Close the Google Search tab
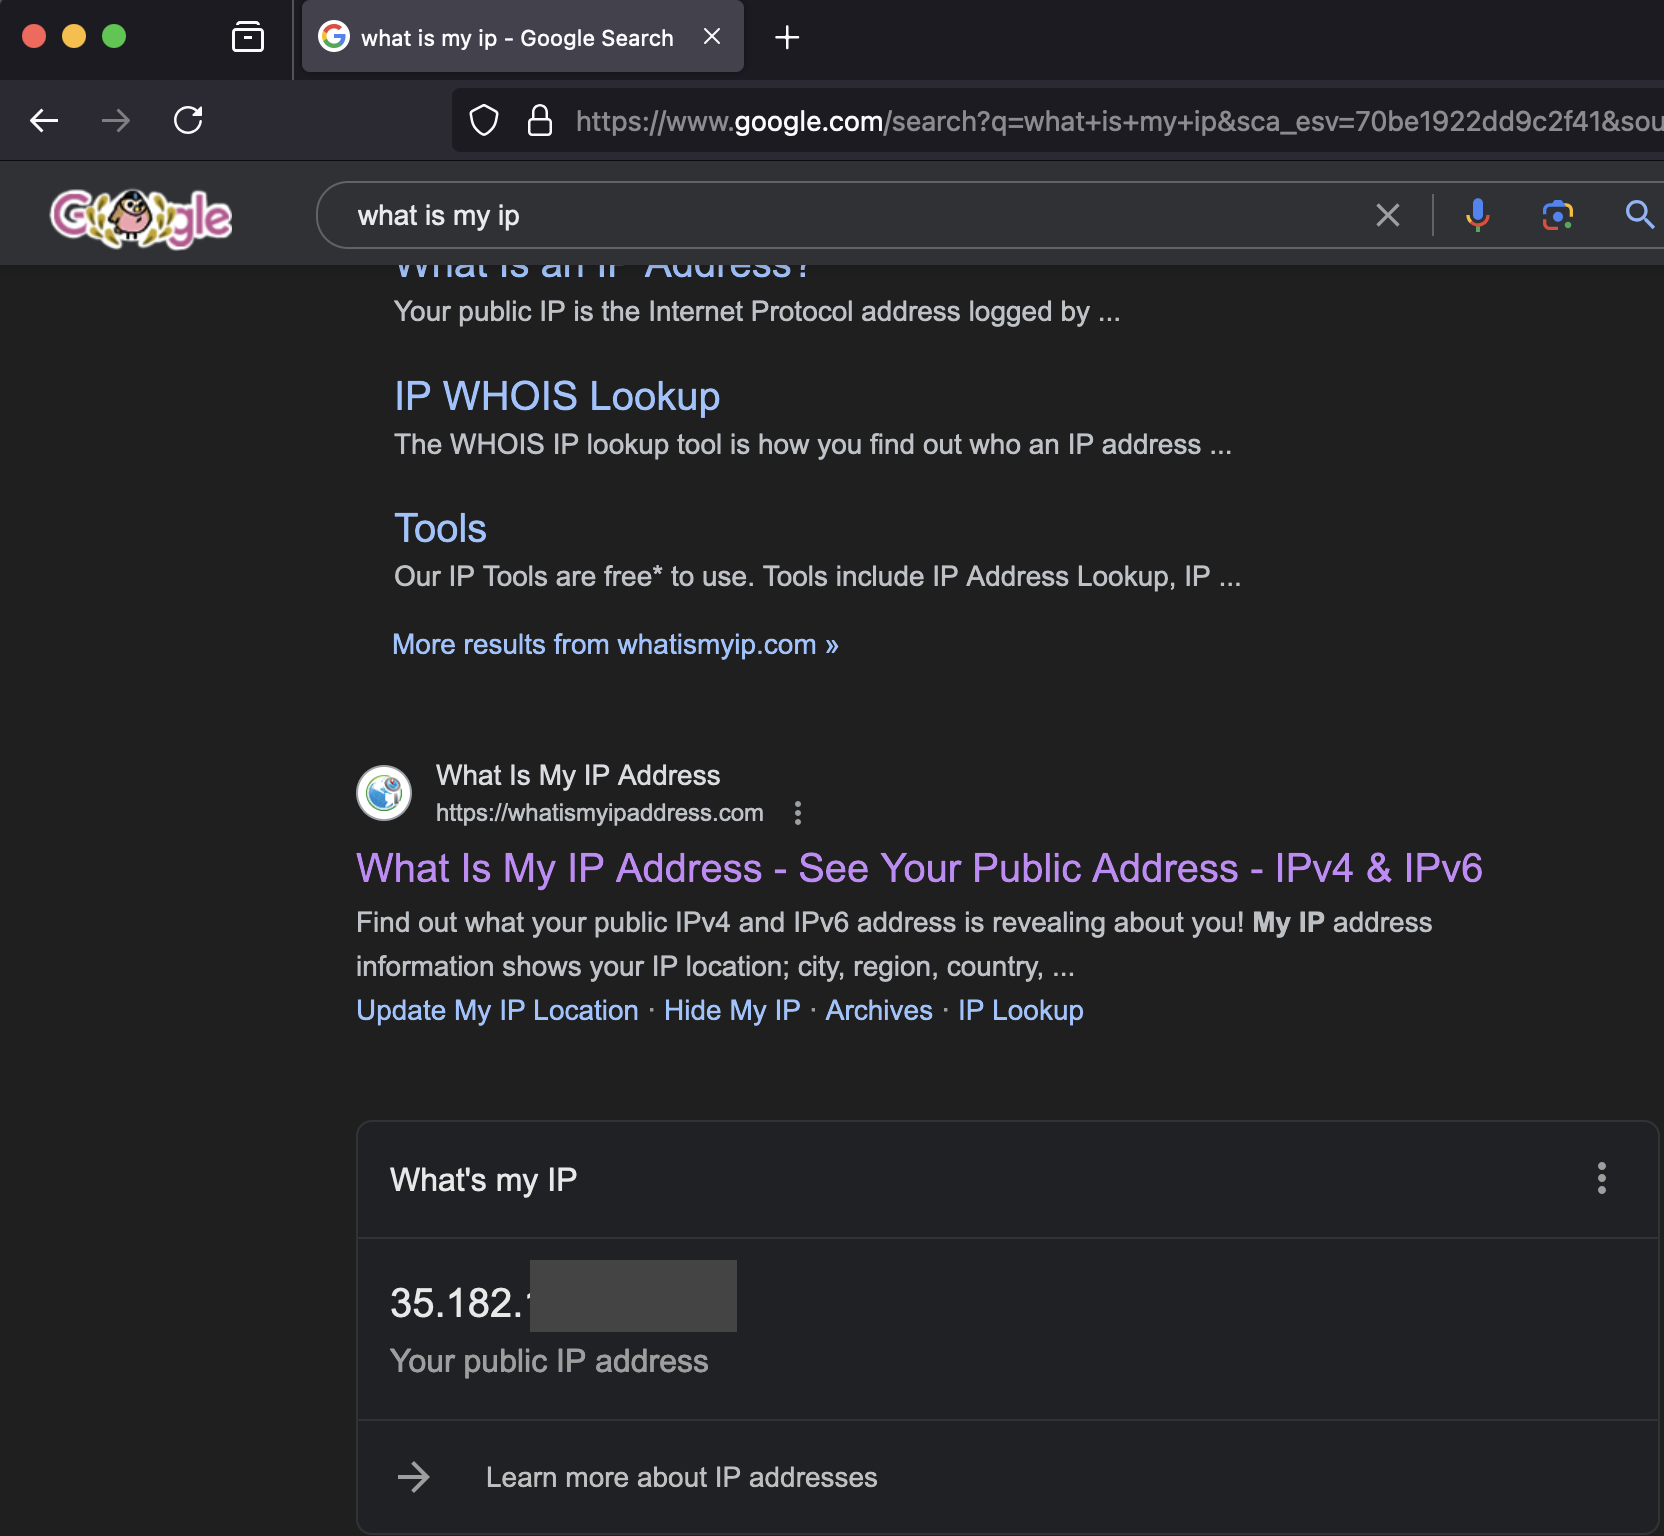 click(712, 37)
